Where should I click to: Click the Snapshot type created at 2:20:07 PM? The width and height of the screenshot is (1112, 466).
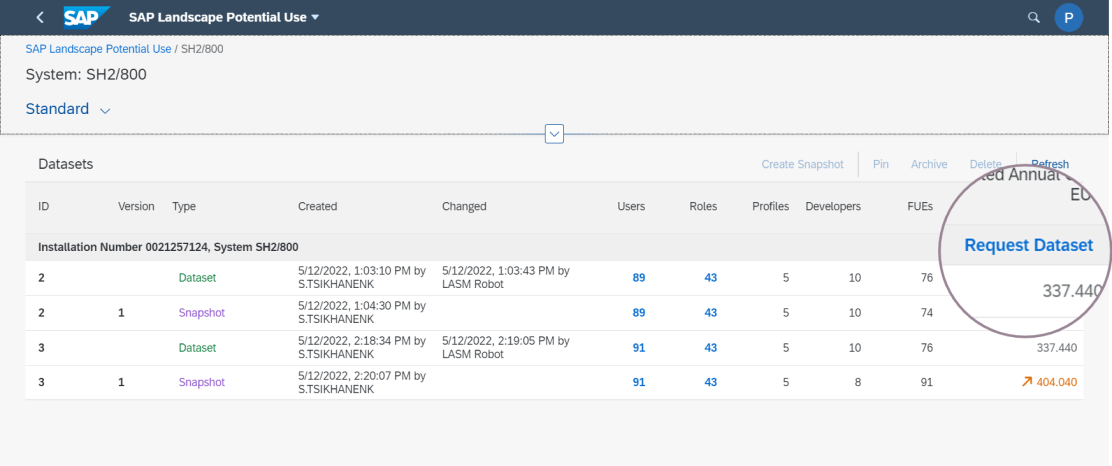click(x=201, y=382)
